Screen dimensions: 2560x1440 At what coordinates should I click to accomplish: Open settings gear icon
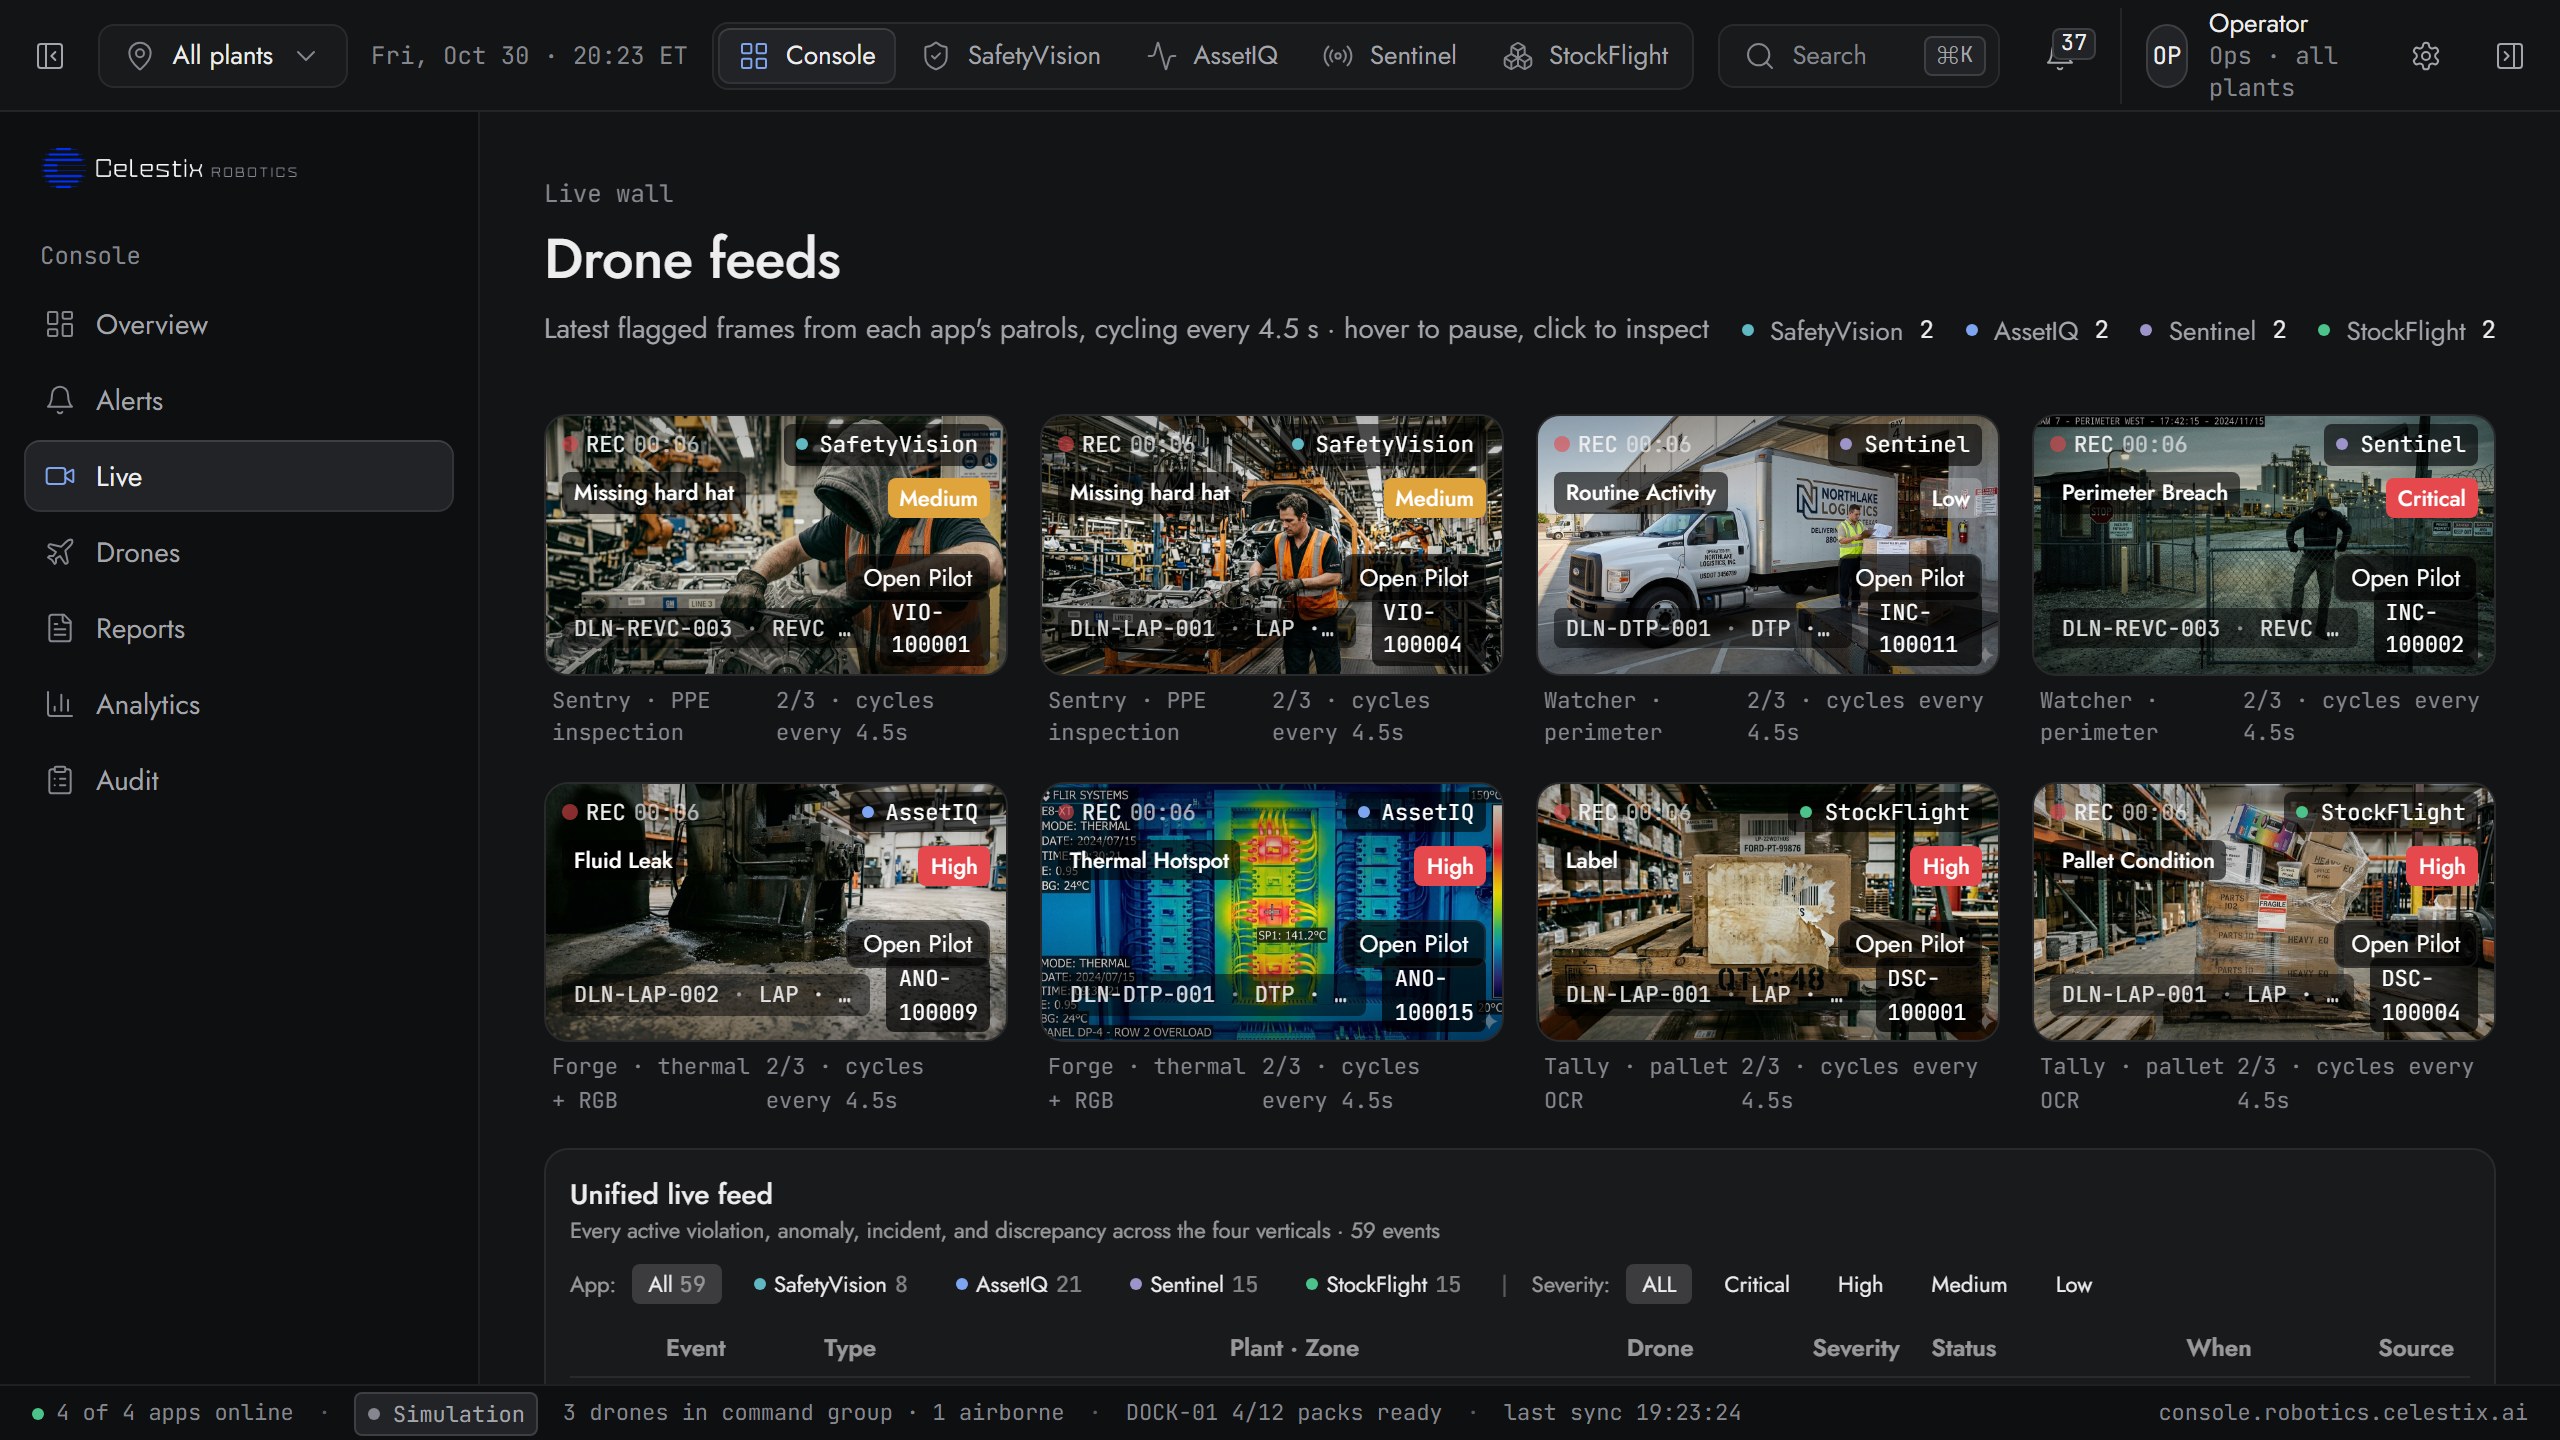tap(2426, 56)
